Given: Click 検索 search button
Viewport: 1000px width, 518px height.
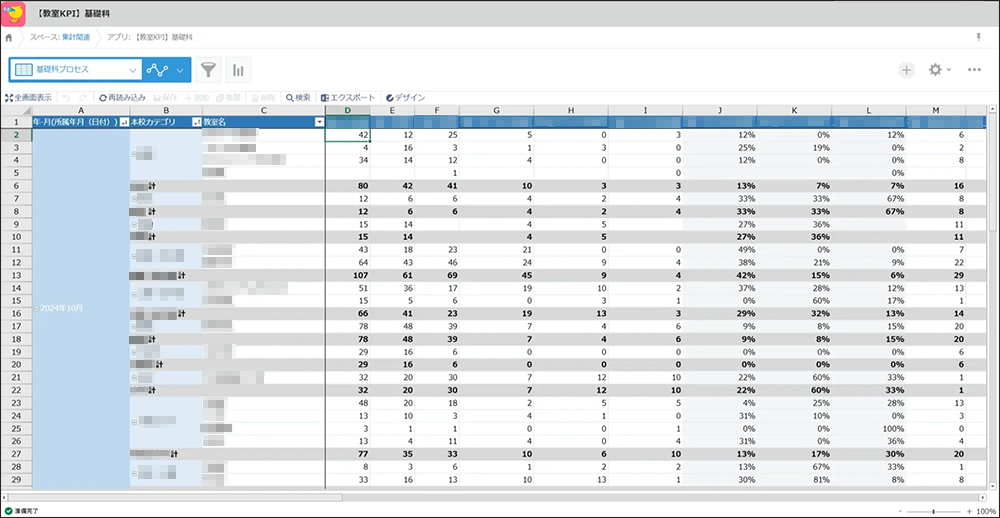Looking at the screenshot, I should tap(298, 98).
